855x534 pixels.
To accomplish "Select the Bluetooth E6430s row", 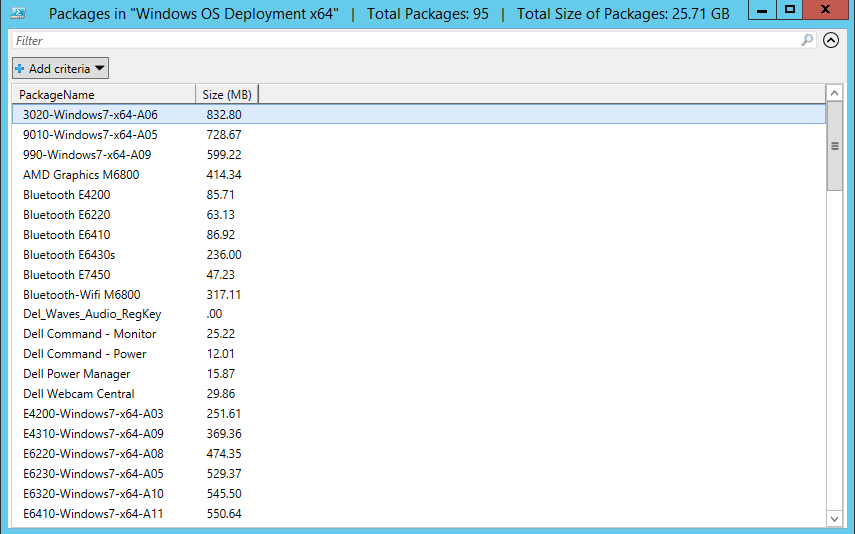I will (x=69, y=255).
